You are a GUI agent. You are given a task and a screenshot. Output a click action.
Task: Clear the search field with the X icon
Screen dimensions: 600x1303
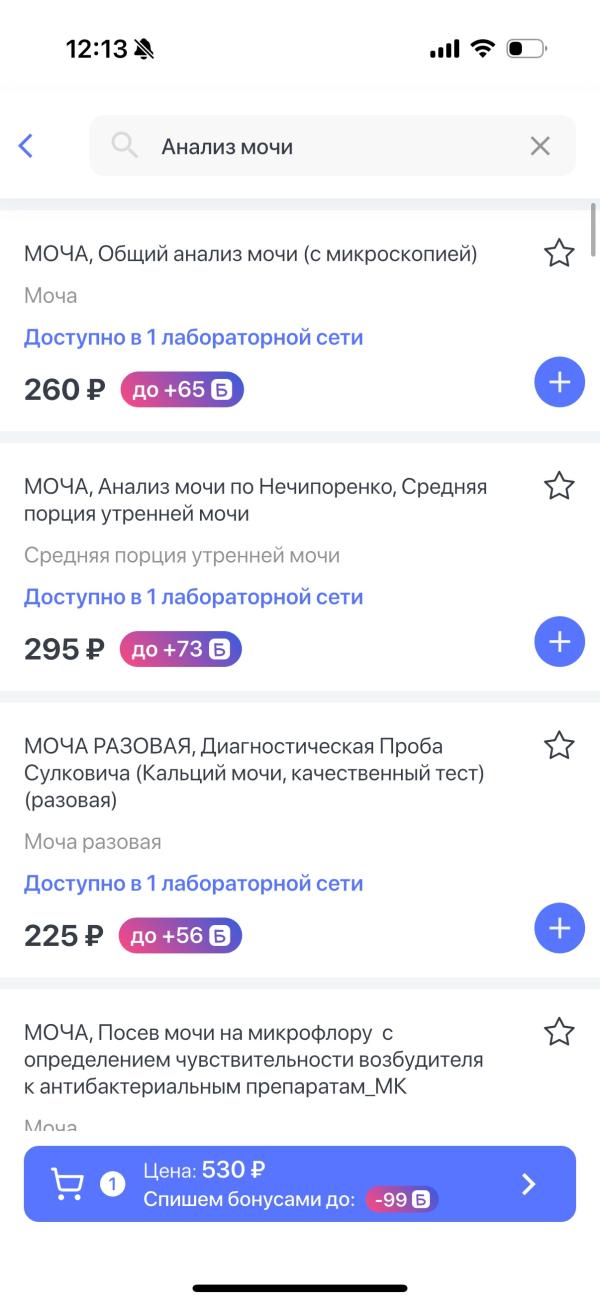coord(540,146)
